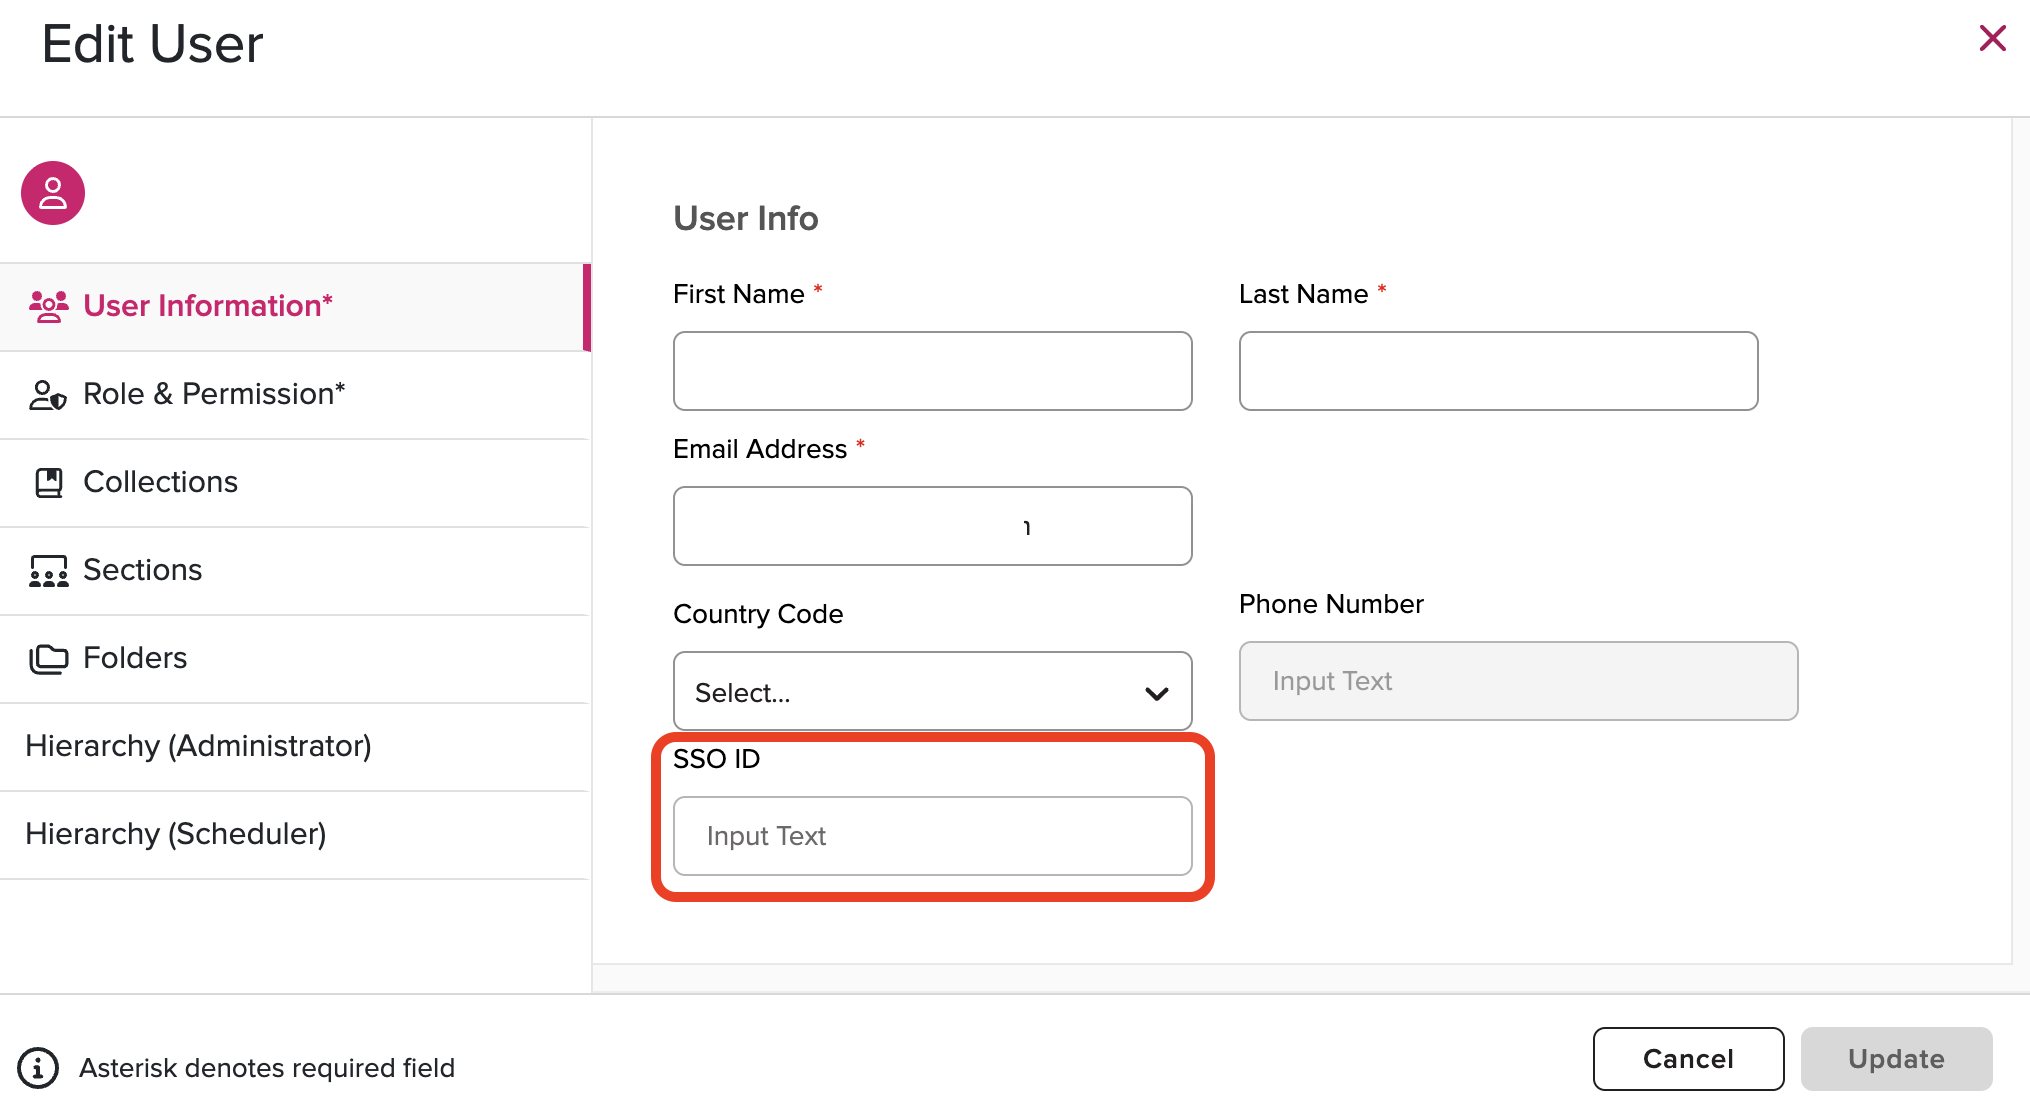
Task: Click the Sections group icon
Action: (48, 571)
